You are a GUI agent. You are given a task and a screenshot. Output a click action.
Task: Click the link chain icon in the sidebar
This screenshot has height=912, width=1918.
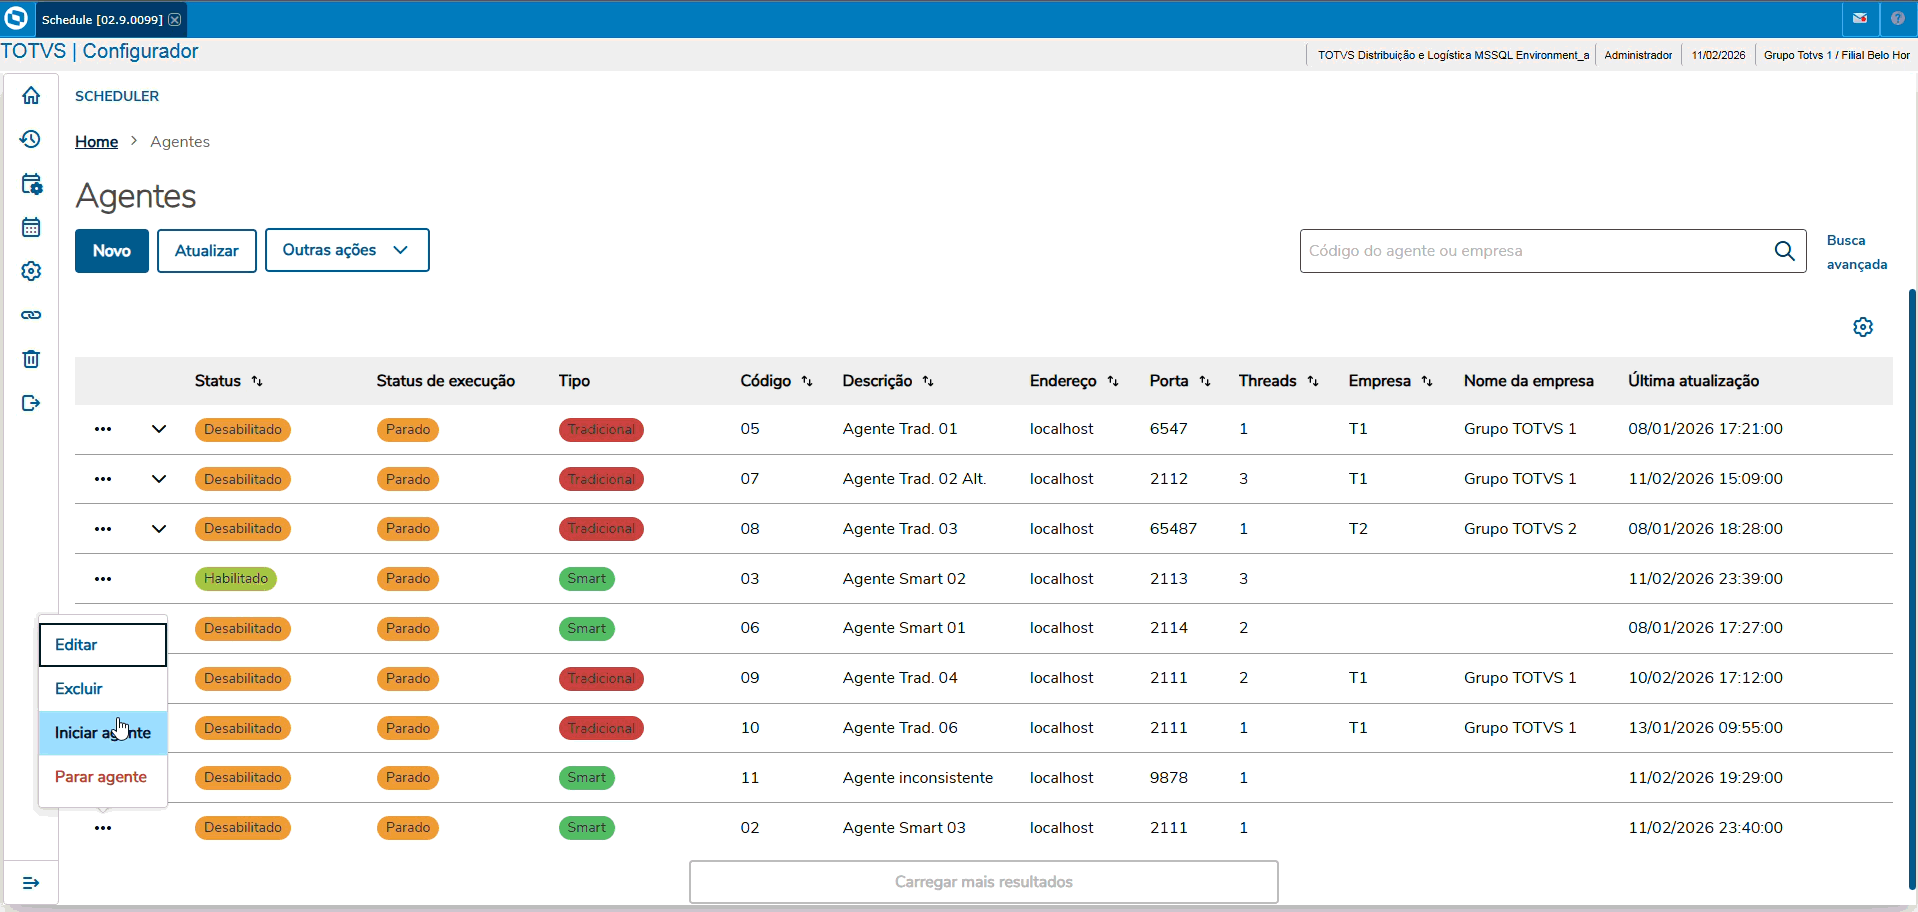[31, 315]
